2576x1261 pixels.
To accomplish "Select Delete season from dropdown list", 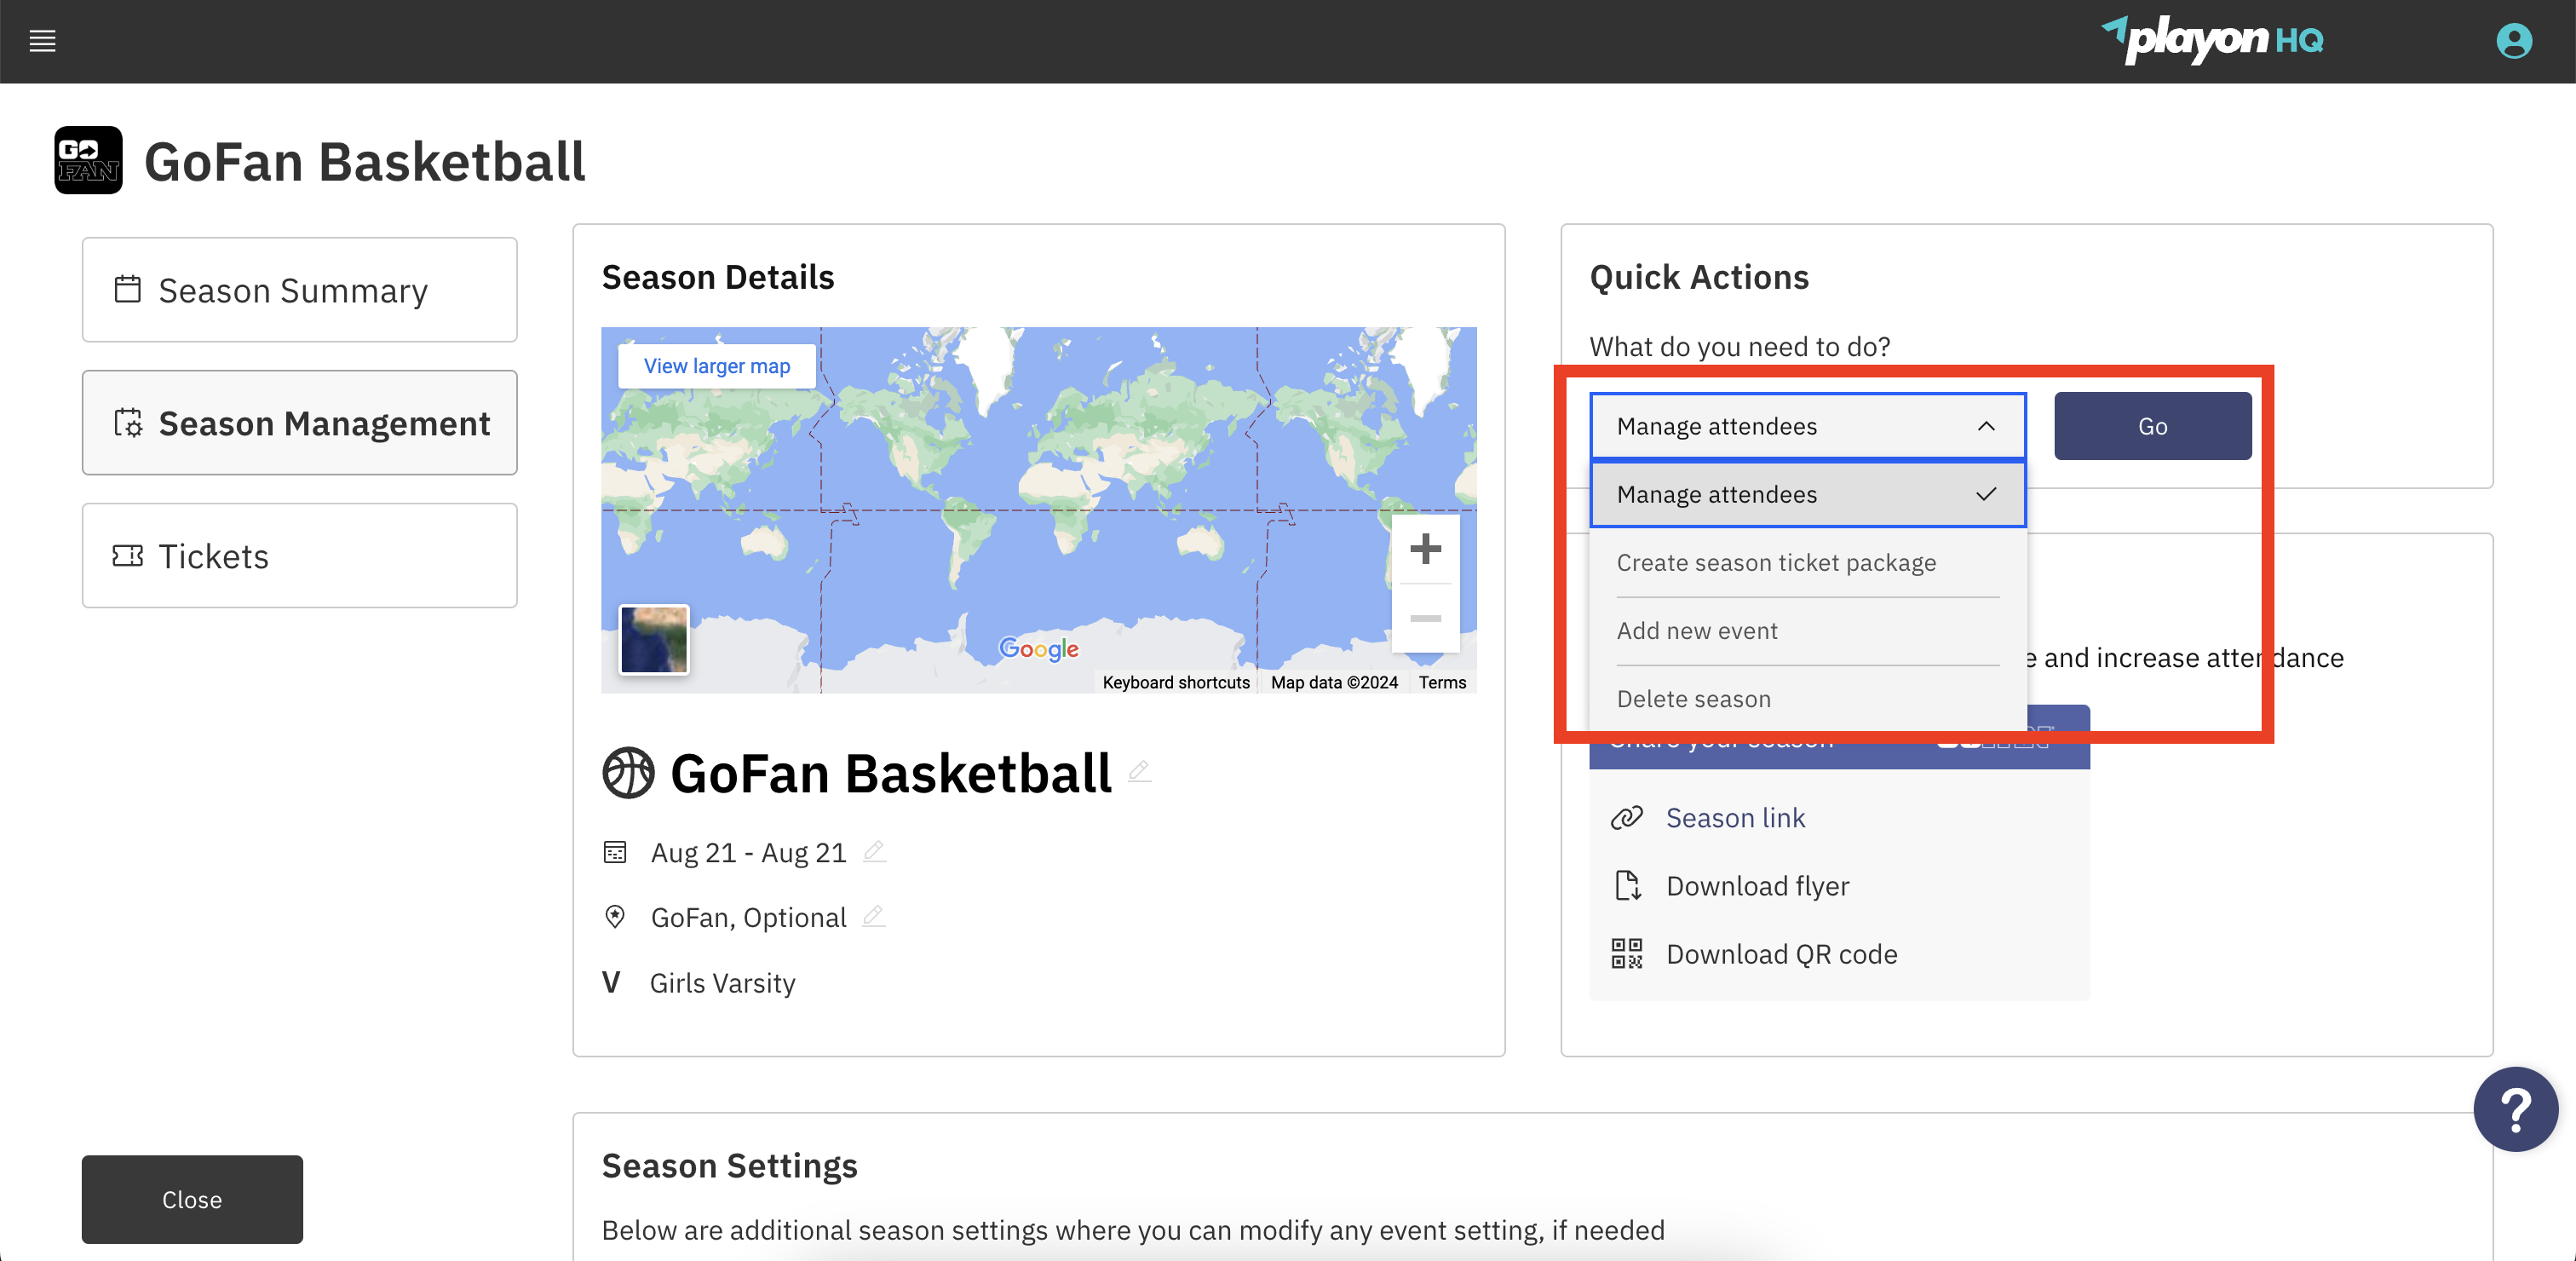I will pyautogui.click(x=1693, y=699).
